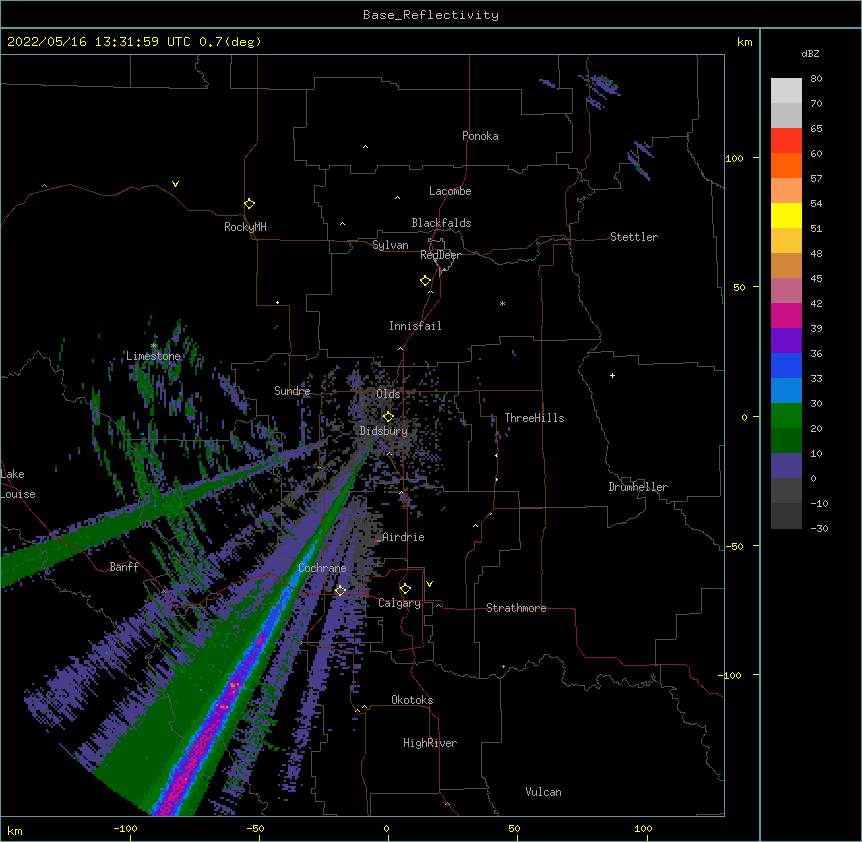Click the Lacombe town label
This screenshot has height=842, width=862.
point(450,191)
